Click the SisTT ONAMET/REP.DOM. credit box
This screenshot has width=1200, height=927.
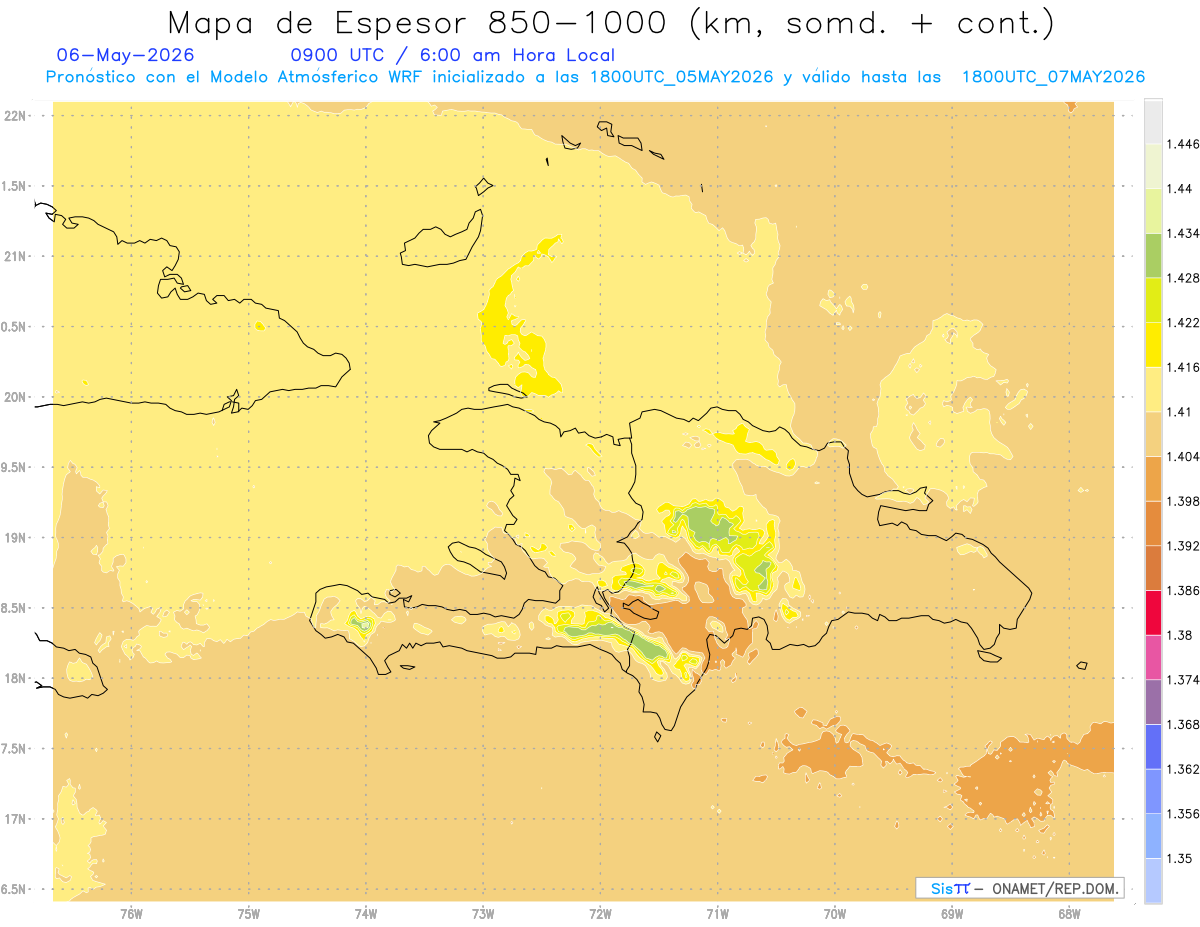[1020, 888]
